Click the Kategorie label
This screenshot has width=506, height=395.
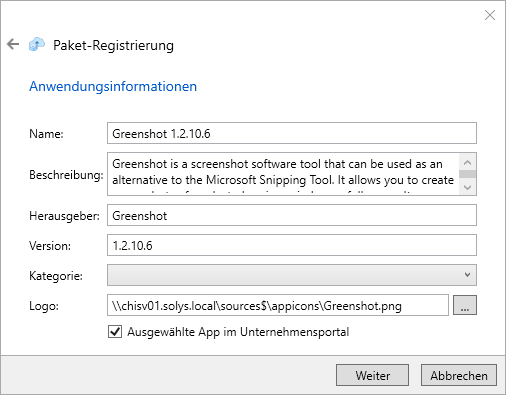[x=56, y=276]
